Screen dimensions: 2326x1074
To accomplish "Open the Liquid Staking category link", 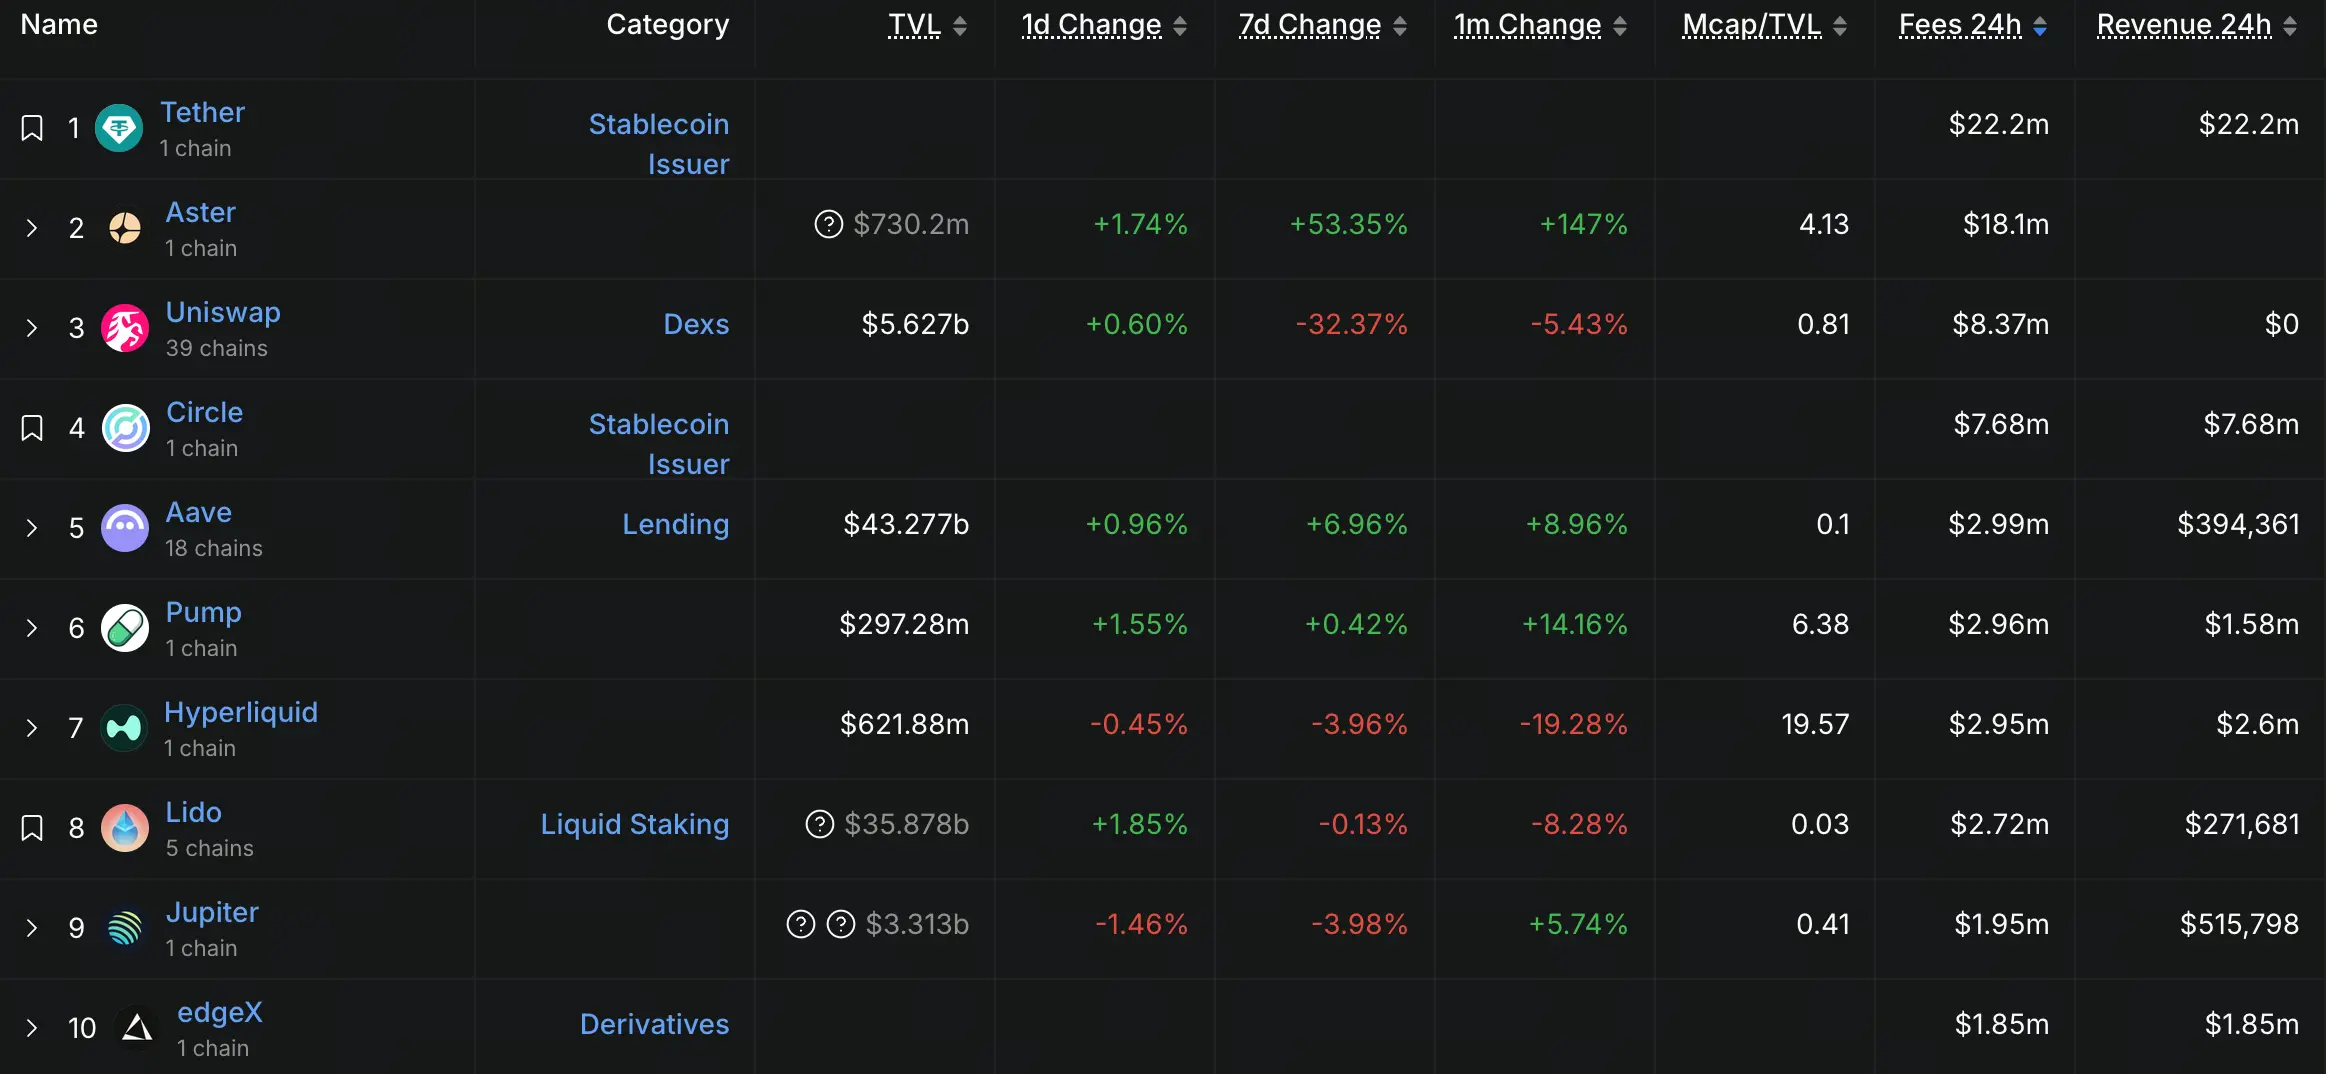I will coord(635,824).
